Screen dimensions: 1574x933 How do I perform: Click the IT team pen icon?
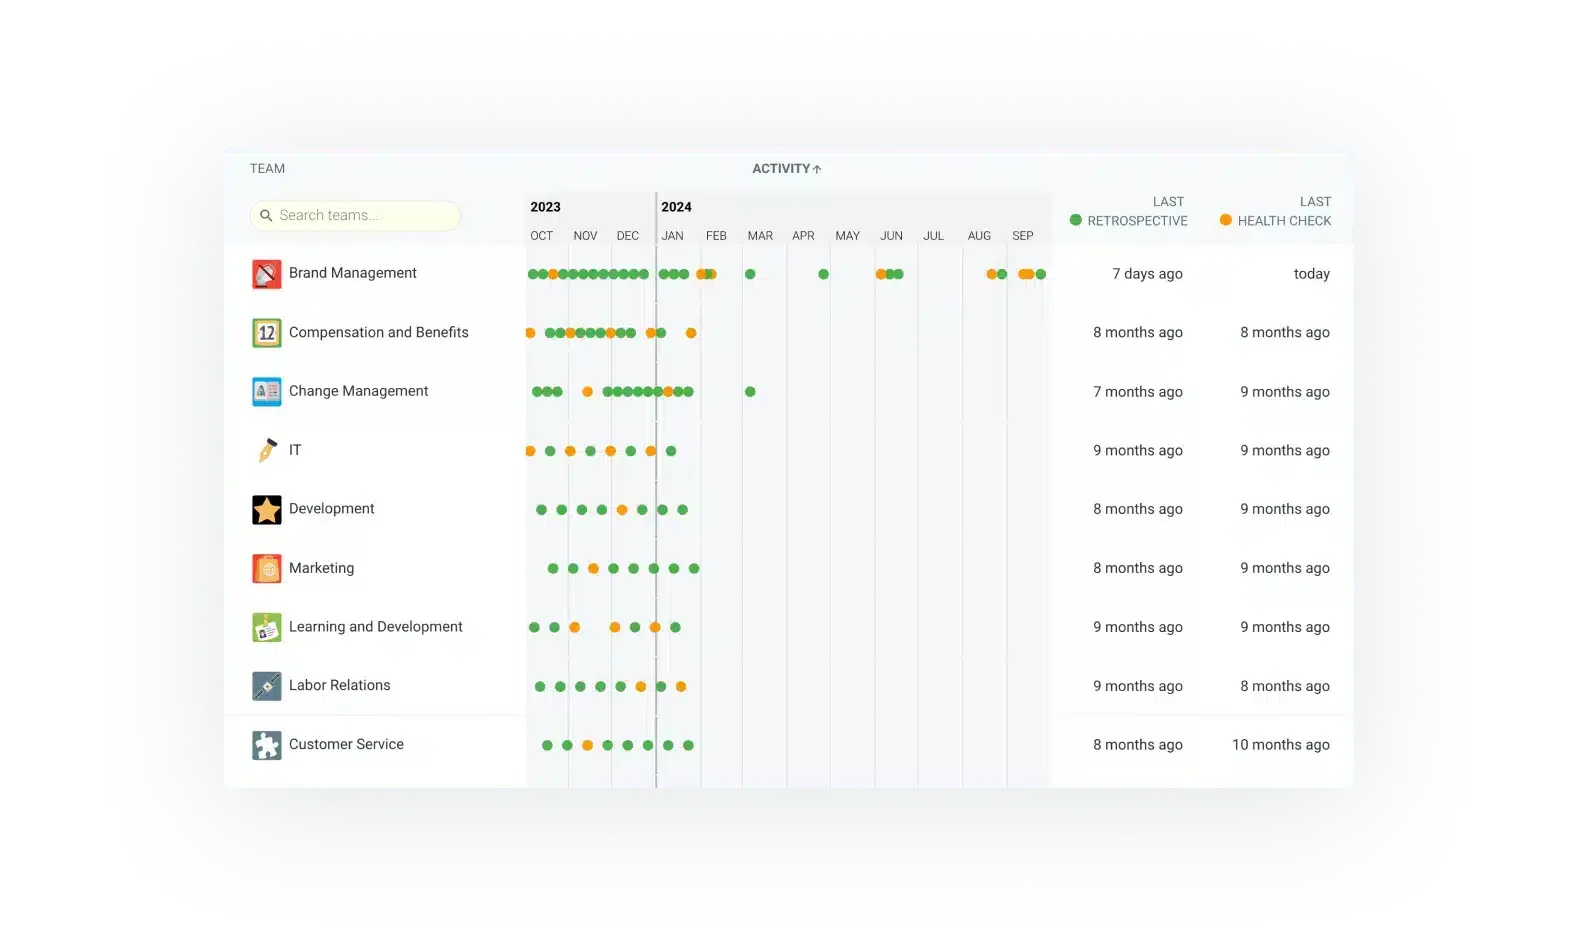pos(266,451)
